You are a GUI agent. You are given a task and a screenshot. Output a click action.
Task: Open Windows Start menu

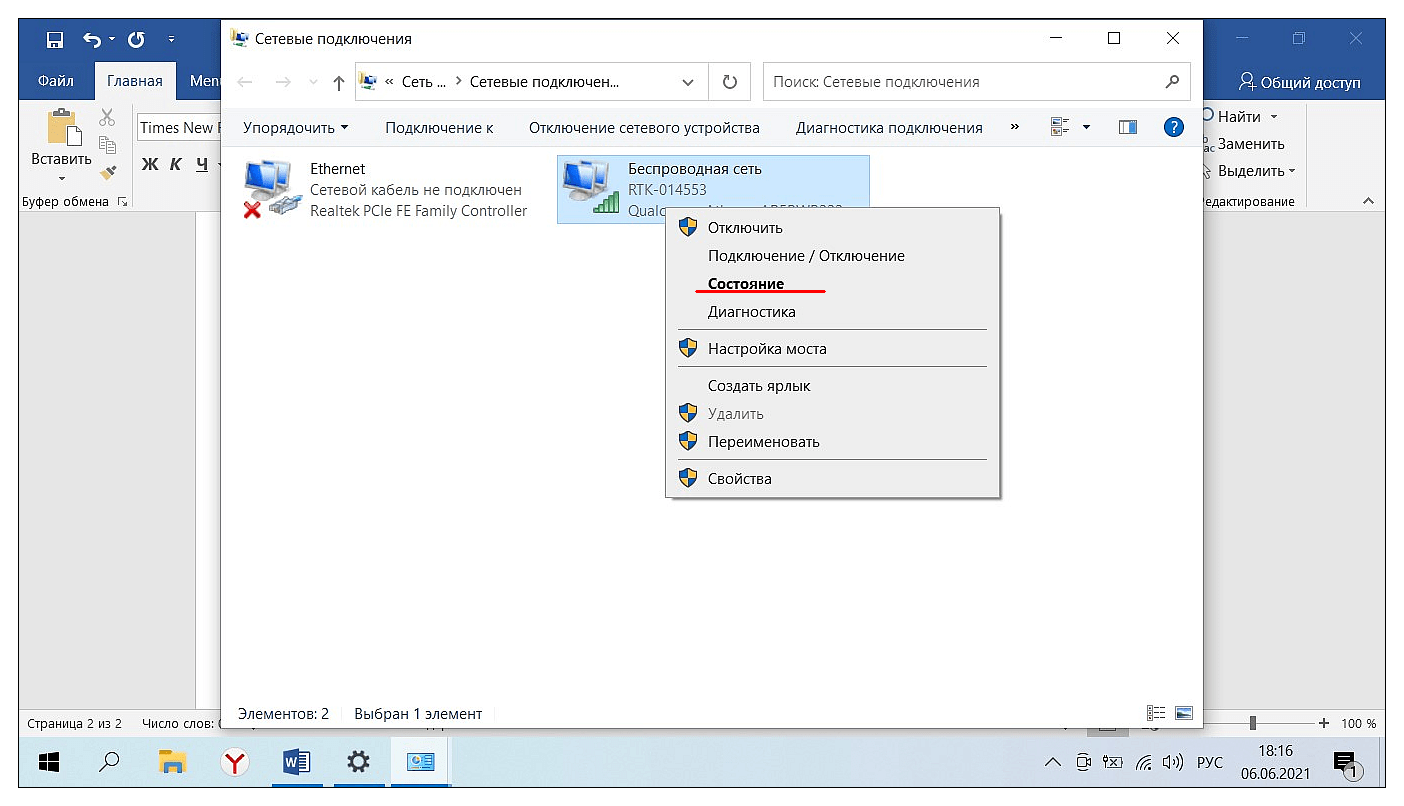point(48,763)
